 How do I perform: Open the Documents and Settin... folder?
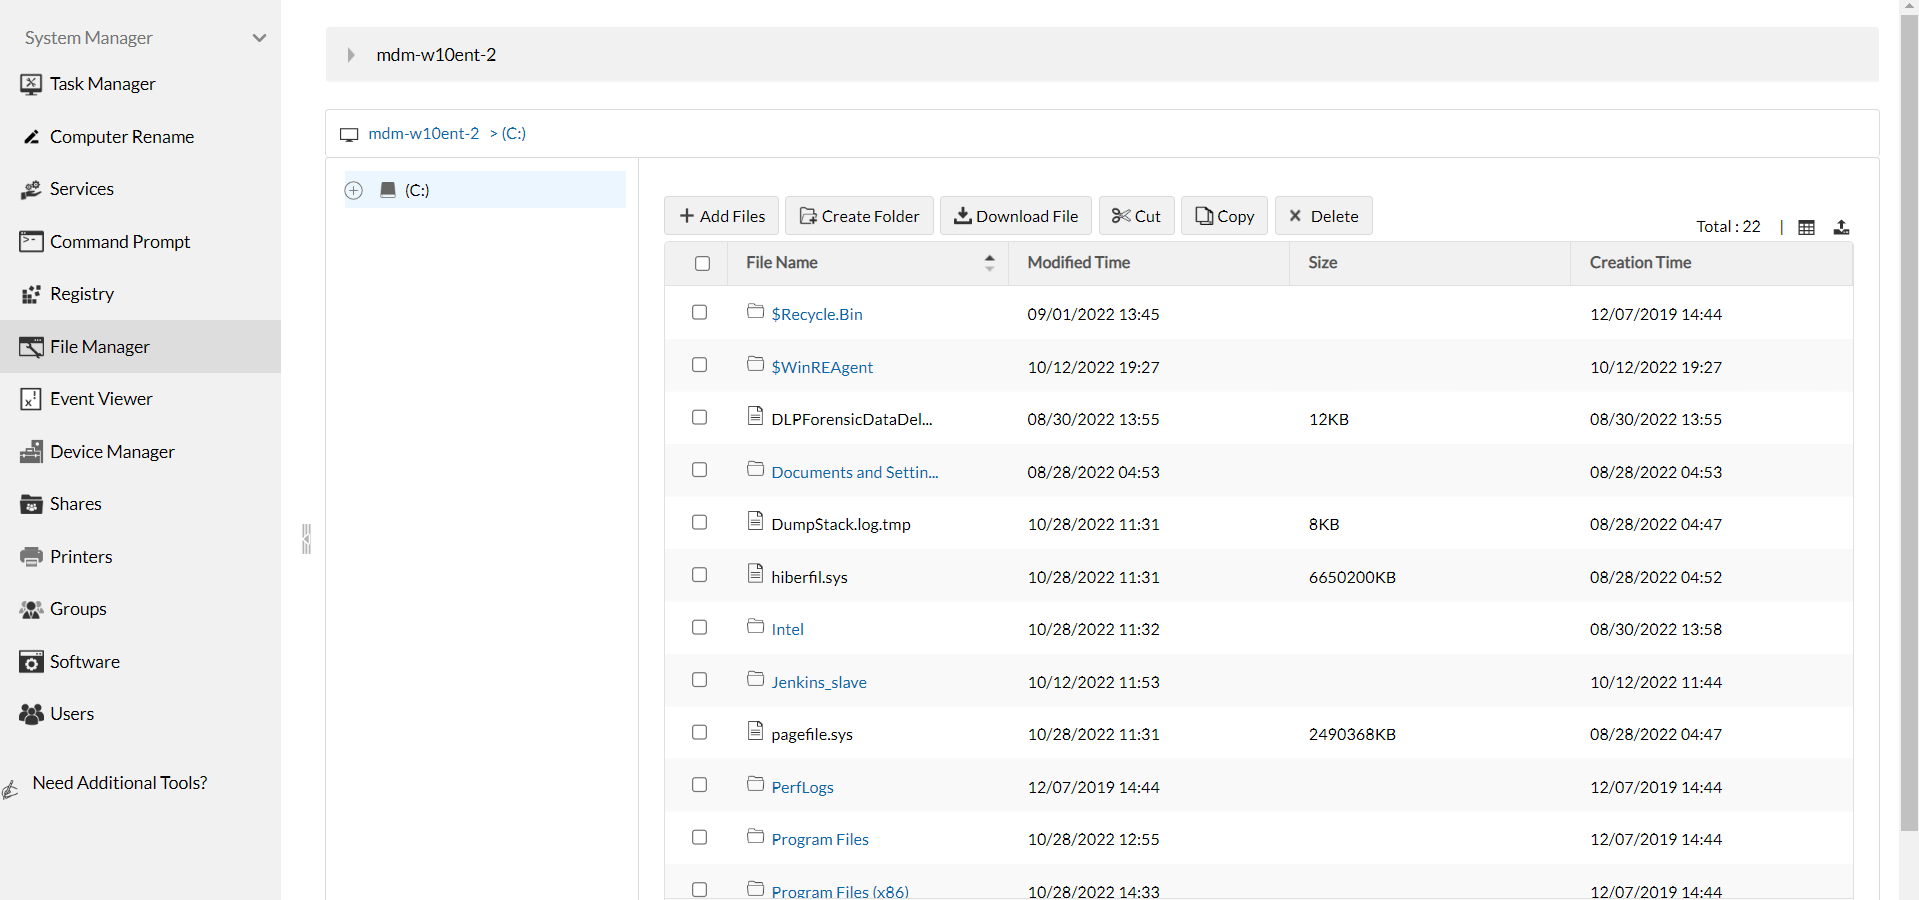854,472
